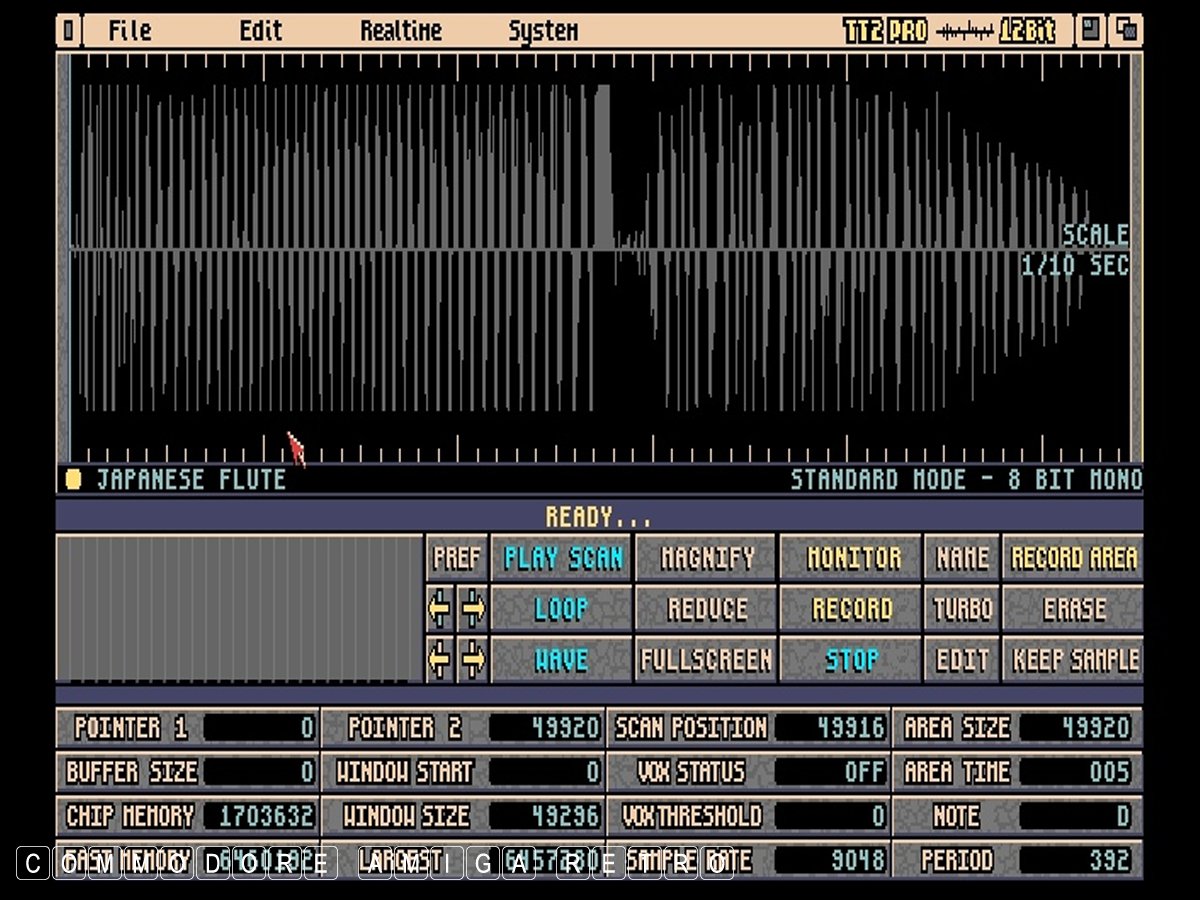Click the KEEP SAMPLE button
The image size is (1200, 900).
pos(1074,660)
